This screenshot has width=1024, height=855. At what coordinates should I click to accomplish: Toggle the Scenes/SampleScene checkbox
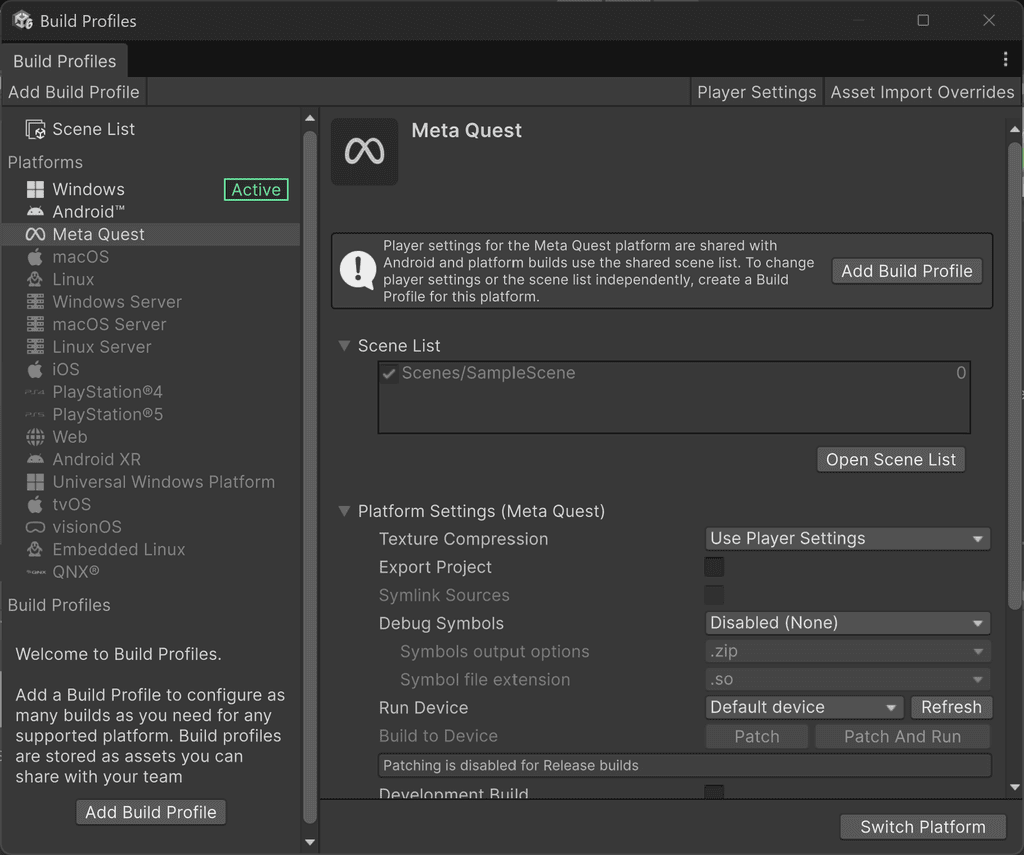pyautogui.click(x=389, y=374)
